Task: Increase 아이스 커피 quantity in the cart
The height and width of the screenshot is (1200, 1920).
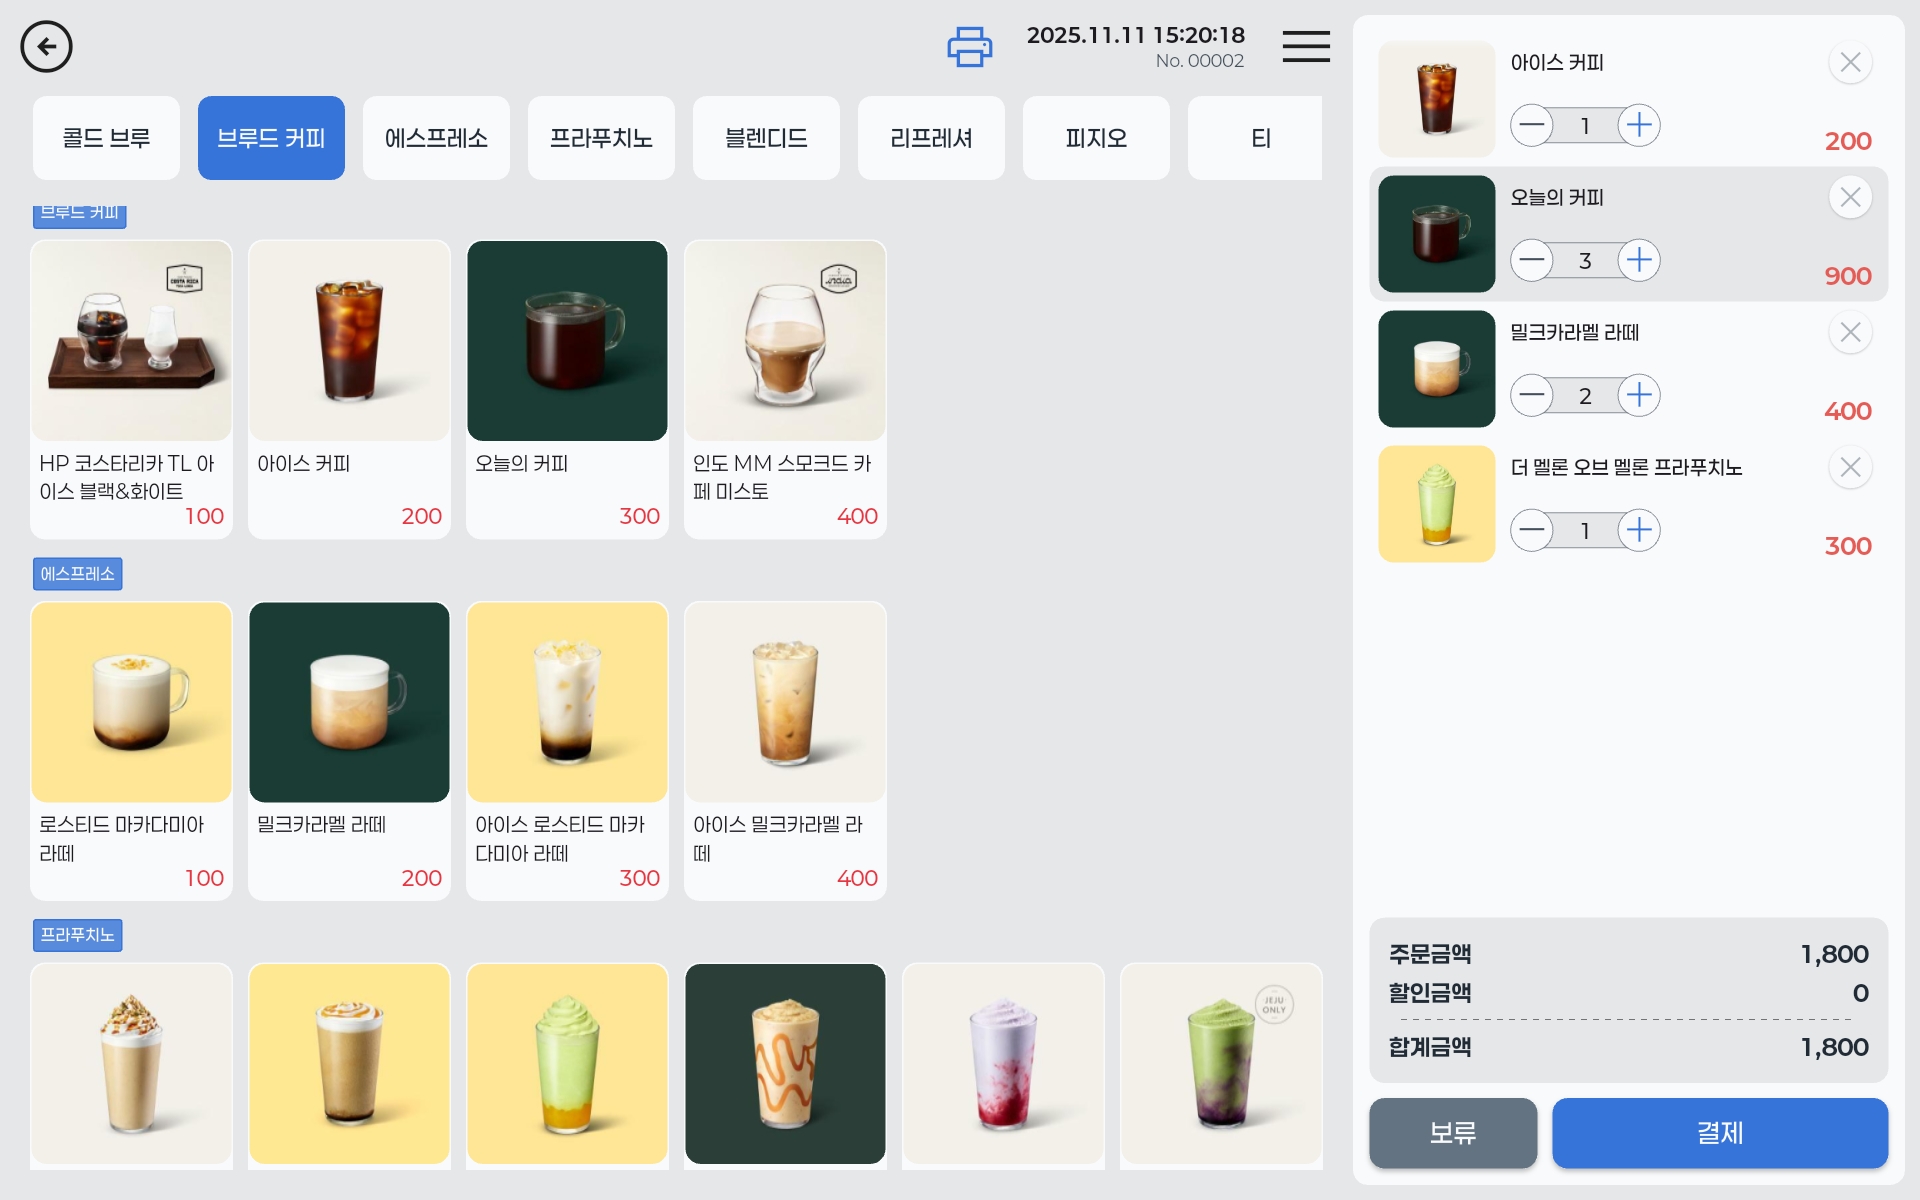Action: [1638, 126]
